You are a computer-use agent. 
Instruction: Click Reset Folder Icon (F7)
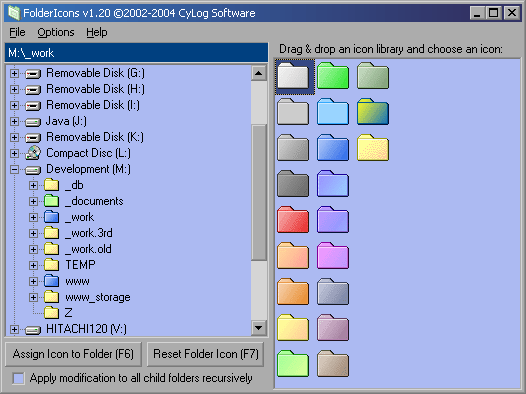click(206, 354)
